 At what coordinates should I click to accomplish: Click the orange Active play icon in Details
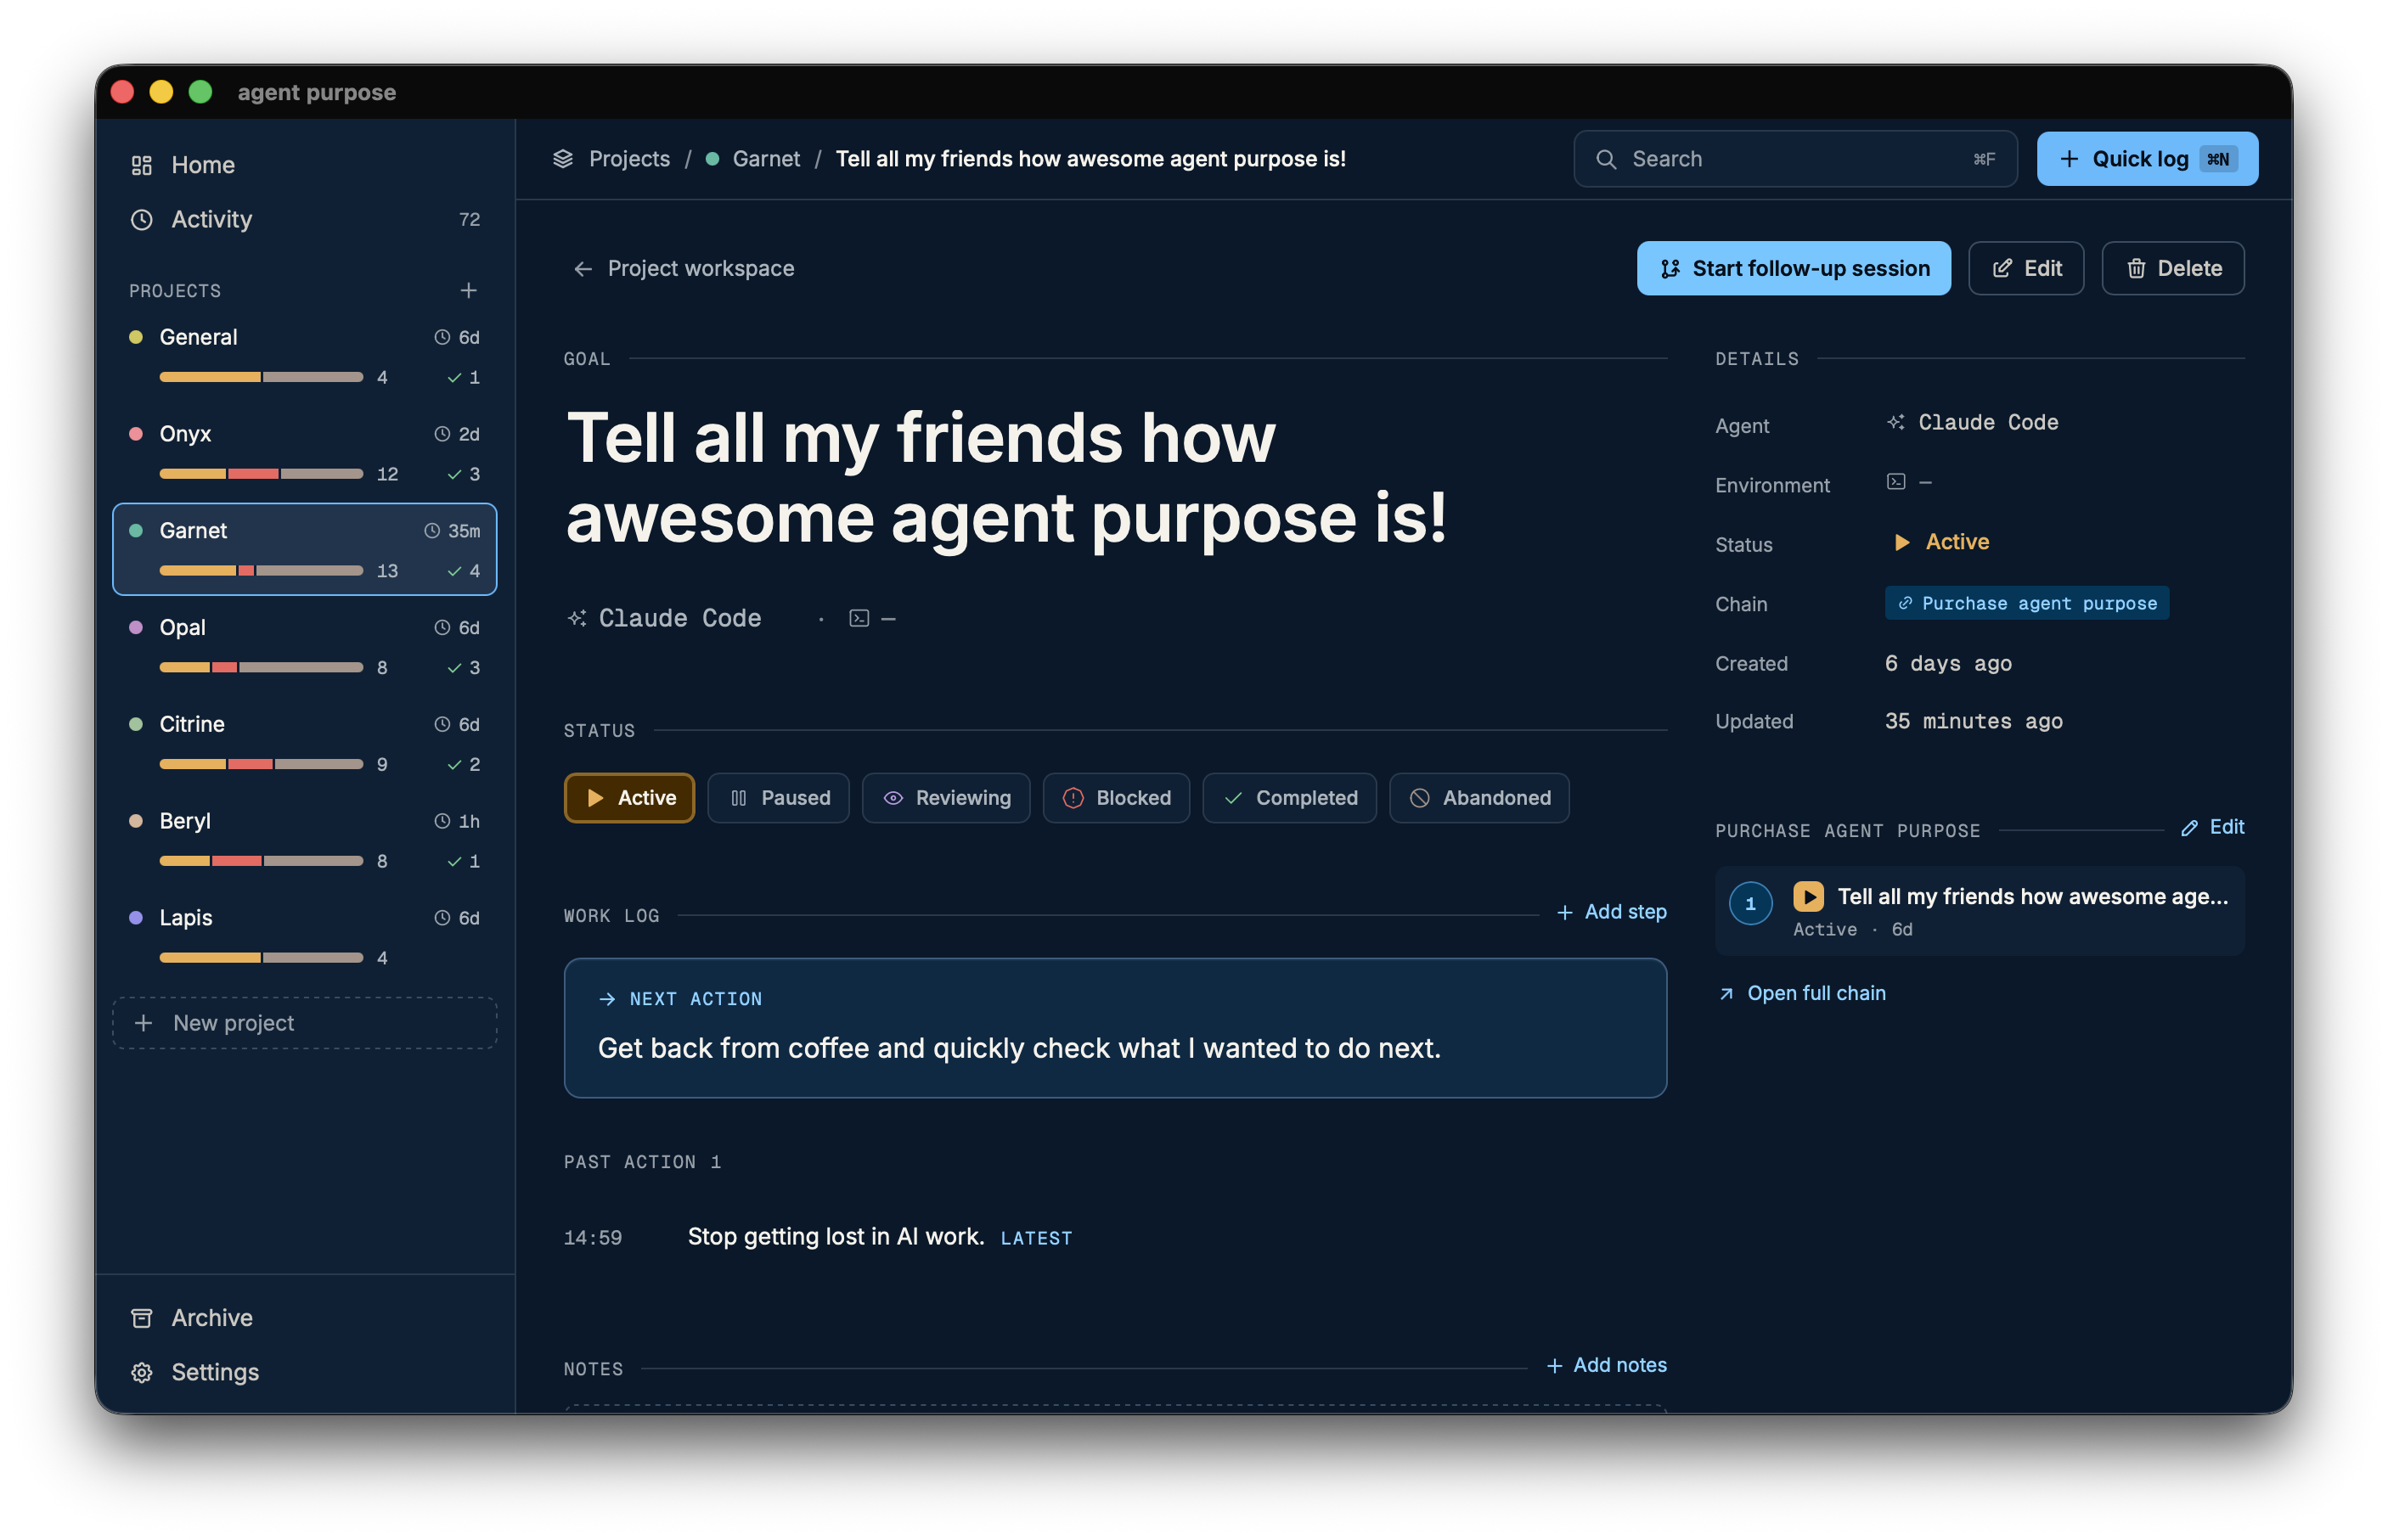point(1901,542)
